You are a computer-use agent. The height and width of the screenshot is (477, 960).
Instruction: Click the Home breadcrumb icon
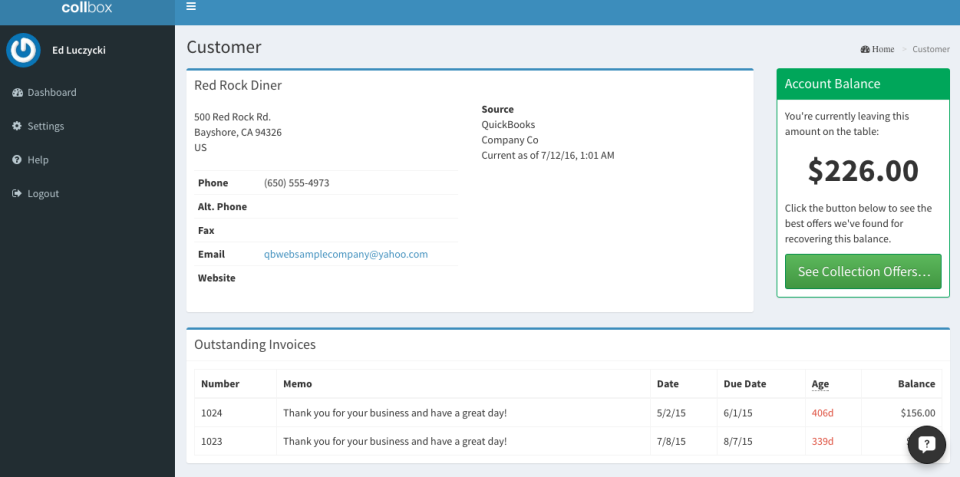click(865, 49)
